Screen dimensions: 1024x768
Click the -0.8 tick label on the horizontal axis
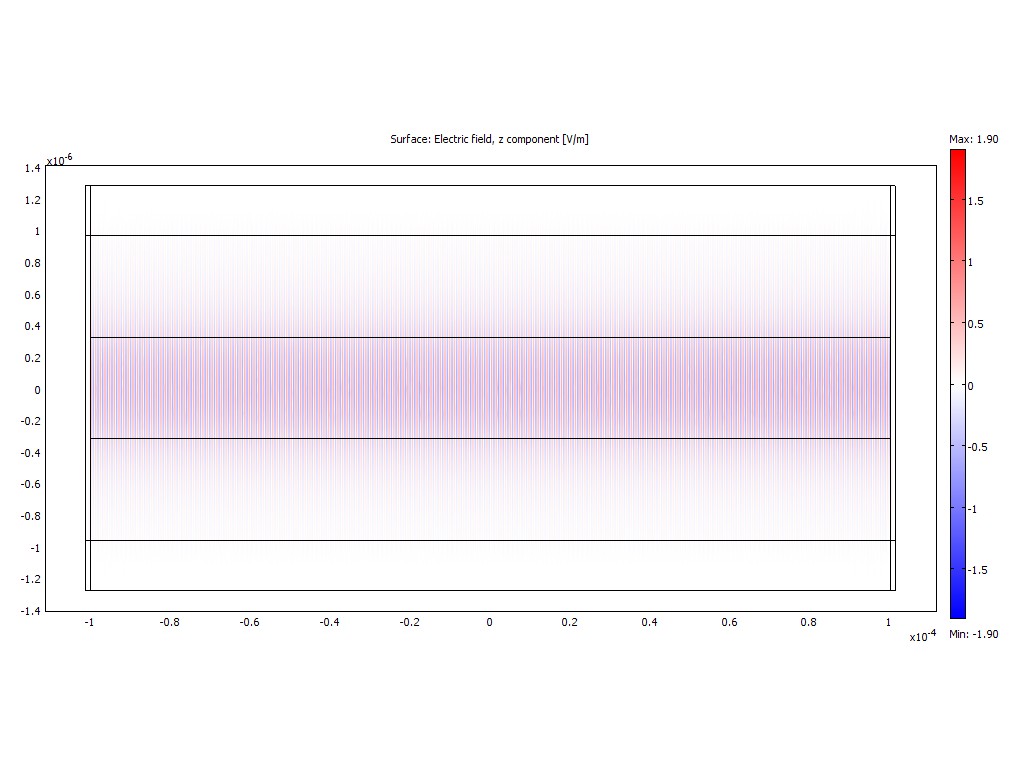[169, 622]
